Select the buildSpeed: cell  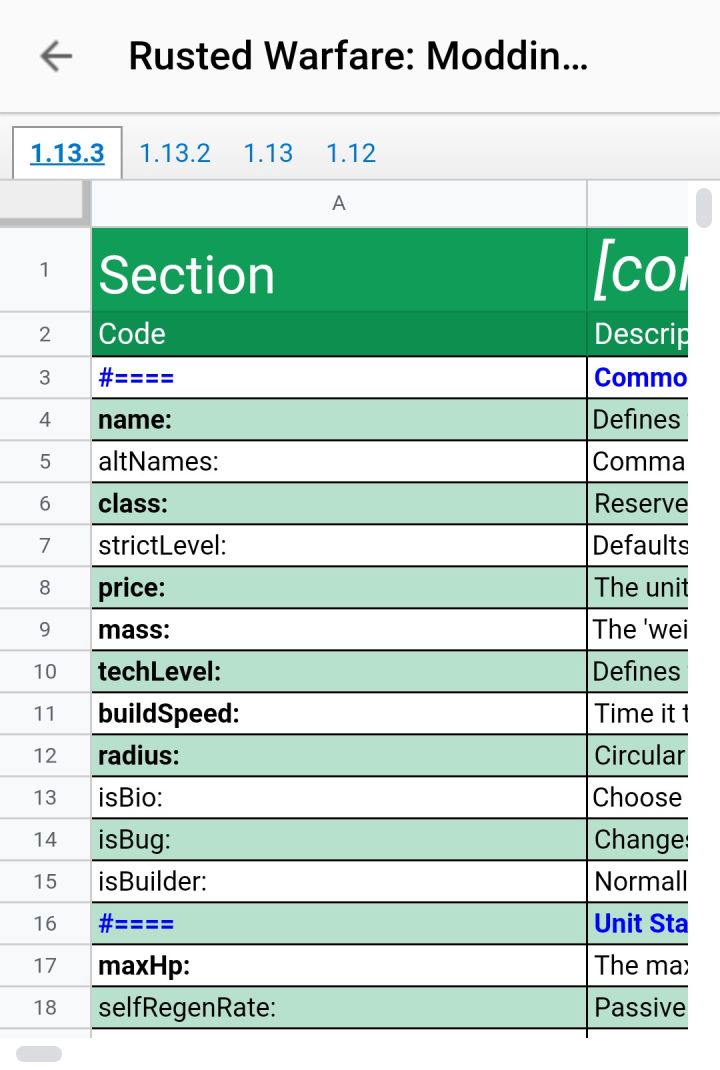click(339, 714)
